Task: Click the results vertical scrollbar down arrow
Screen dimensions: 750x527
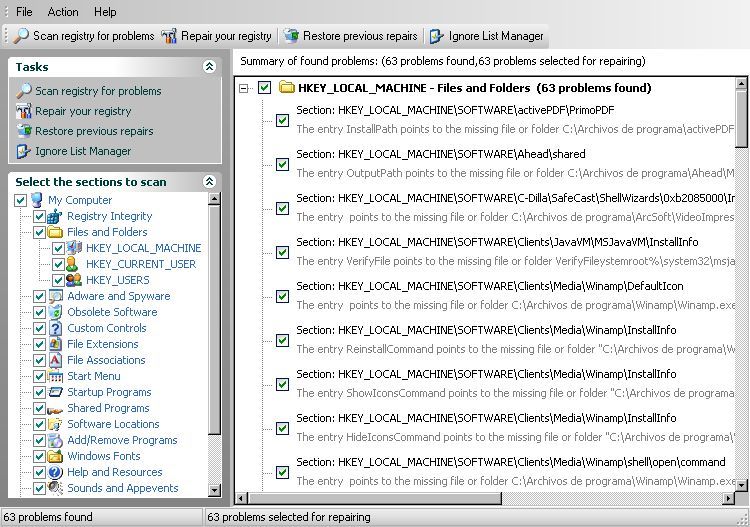Action: (x=741, y=485)
